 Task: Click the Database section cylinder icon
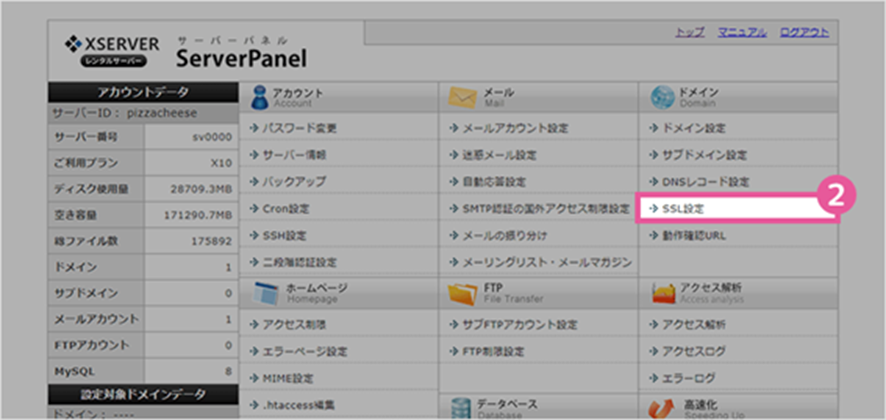(x=461, y=408)
